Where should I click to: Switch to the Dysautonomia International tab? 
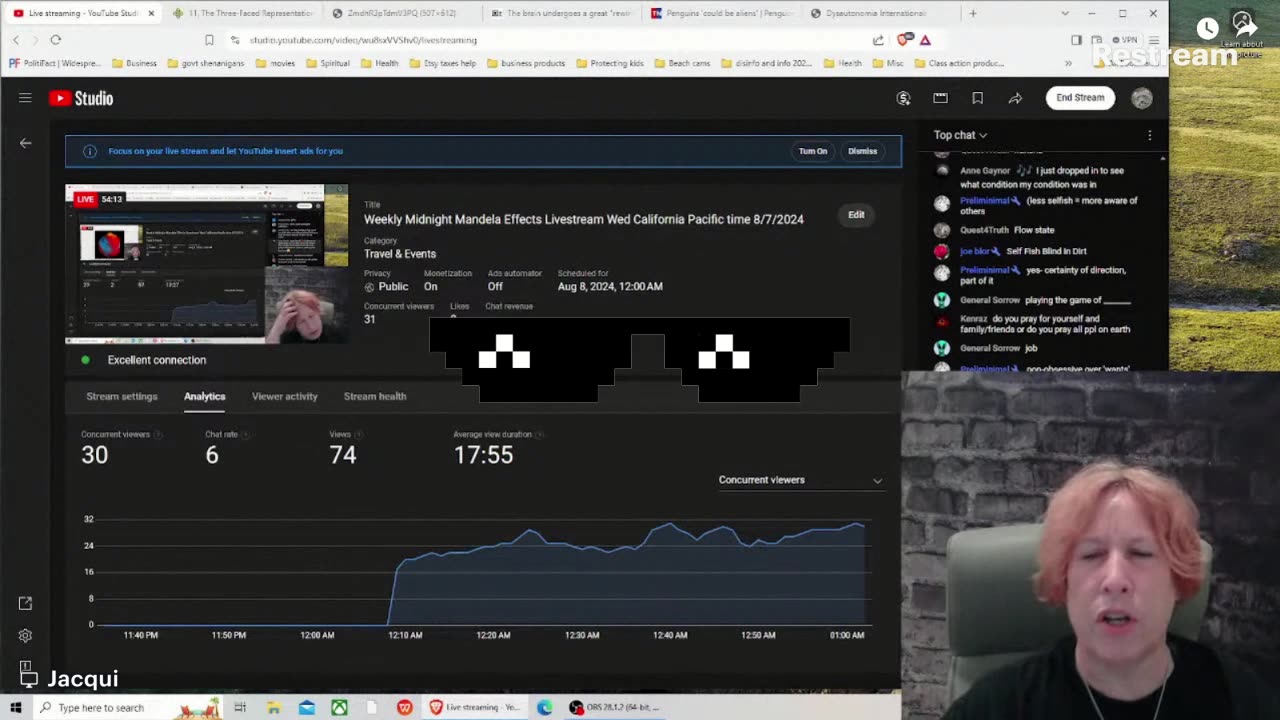pos(880,13)
